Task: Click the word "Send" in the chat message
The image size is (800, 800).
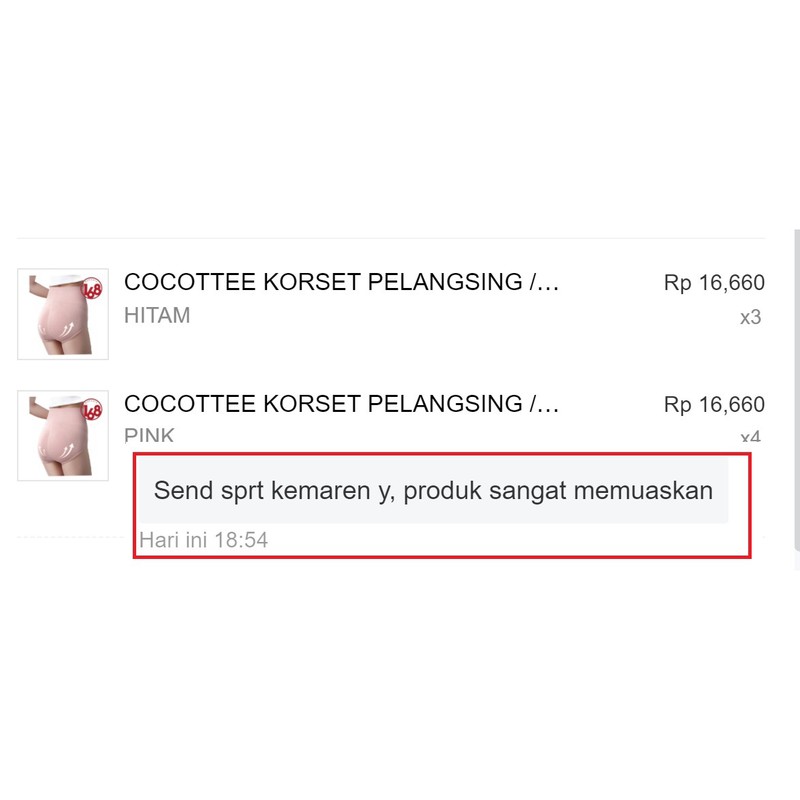Action: point(184,491)
